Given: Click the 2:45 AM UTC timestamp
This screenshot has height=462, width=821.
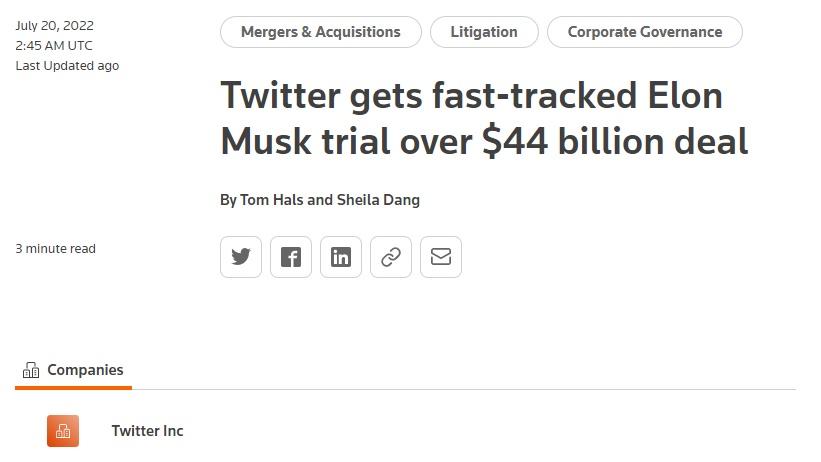Looking at the screenshot, I should (54, 46).
